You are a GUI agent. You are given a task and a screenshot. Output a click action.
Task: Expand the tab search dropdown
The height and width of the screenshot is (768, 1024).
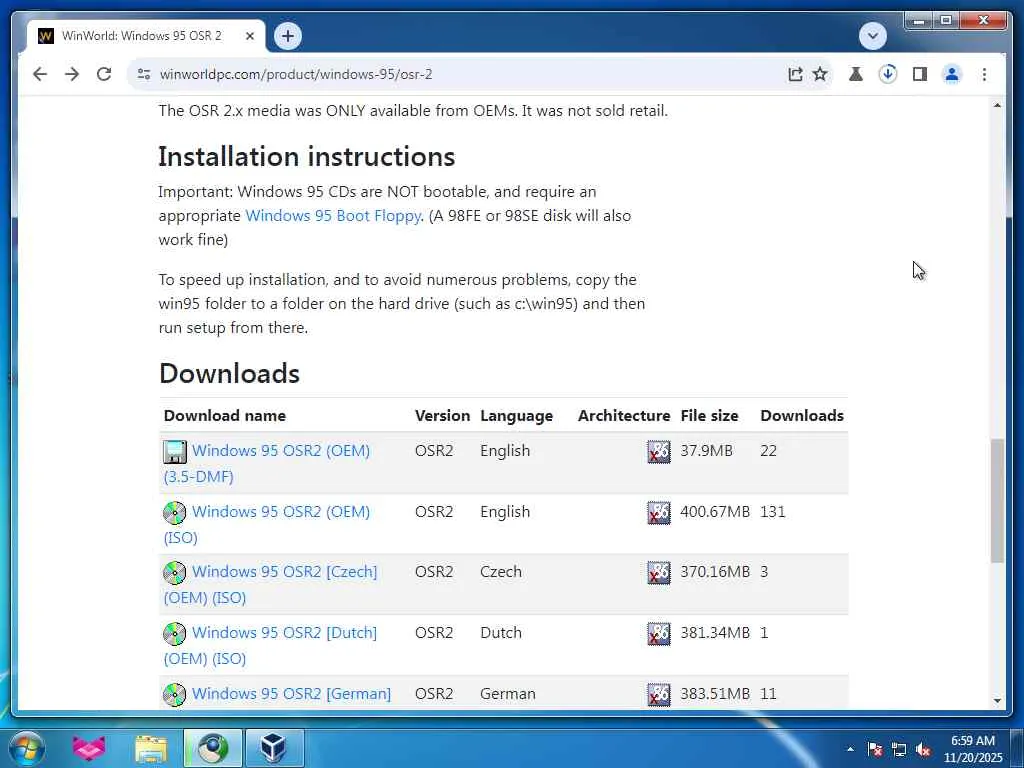[x=872, y=35]
